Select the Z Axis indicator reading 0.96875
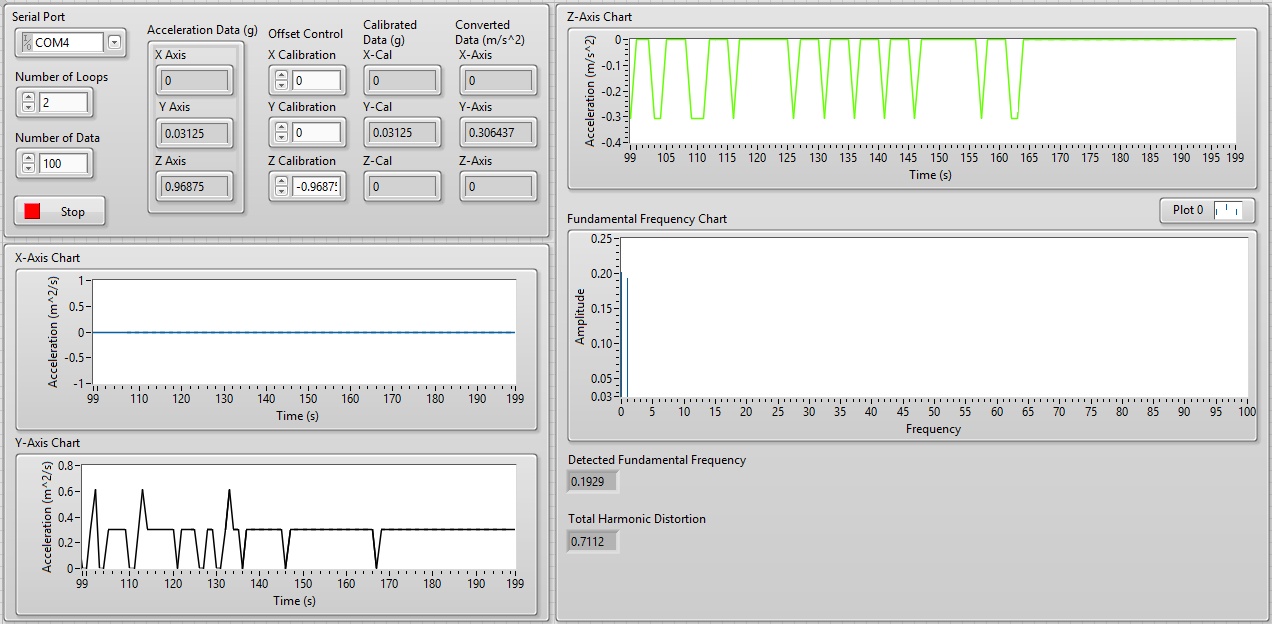 pos(196,186)
